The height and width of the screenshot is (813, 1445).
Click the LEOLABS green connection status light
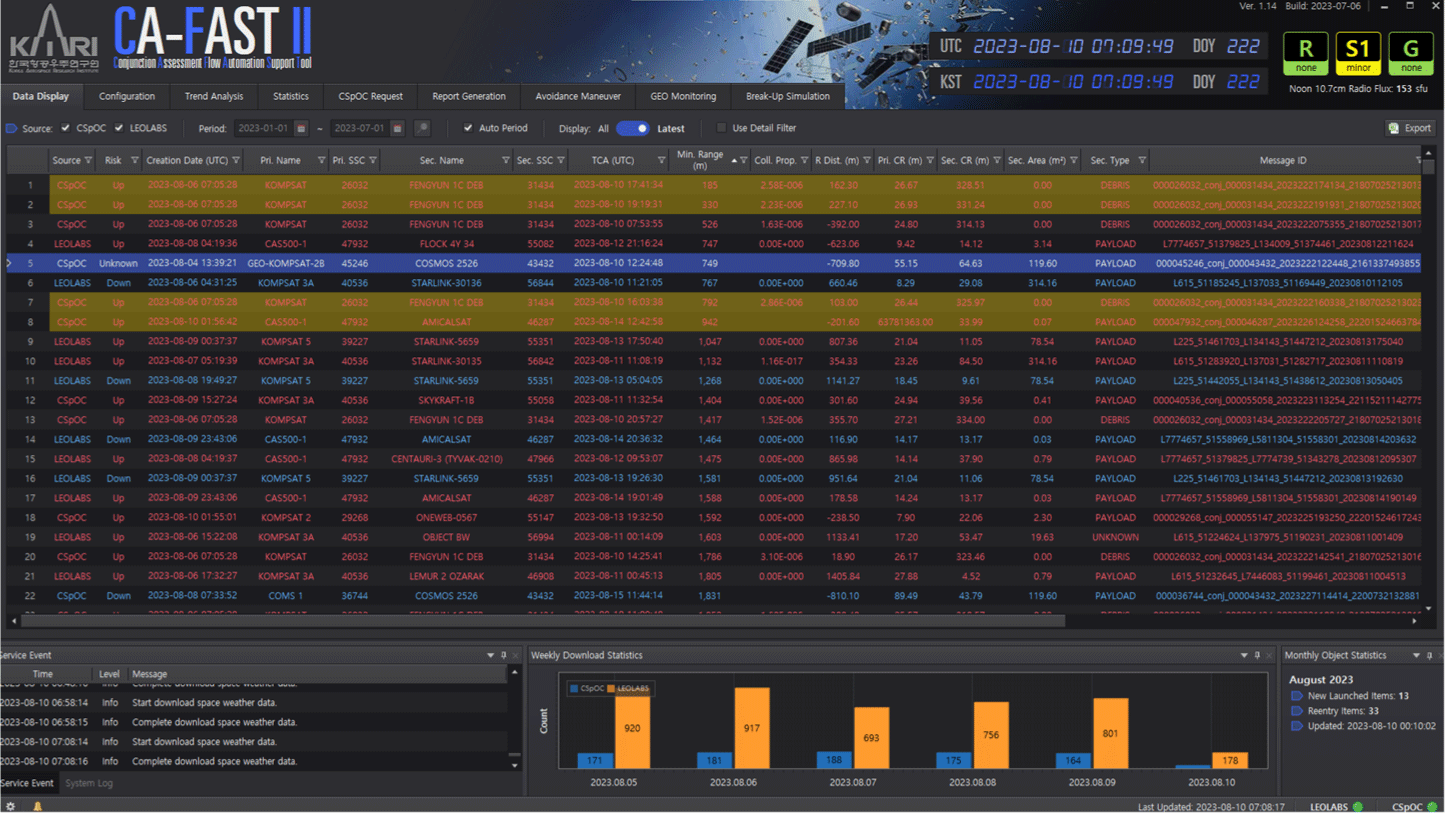(x=1358, y=806)
